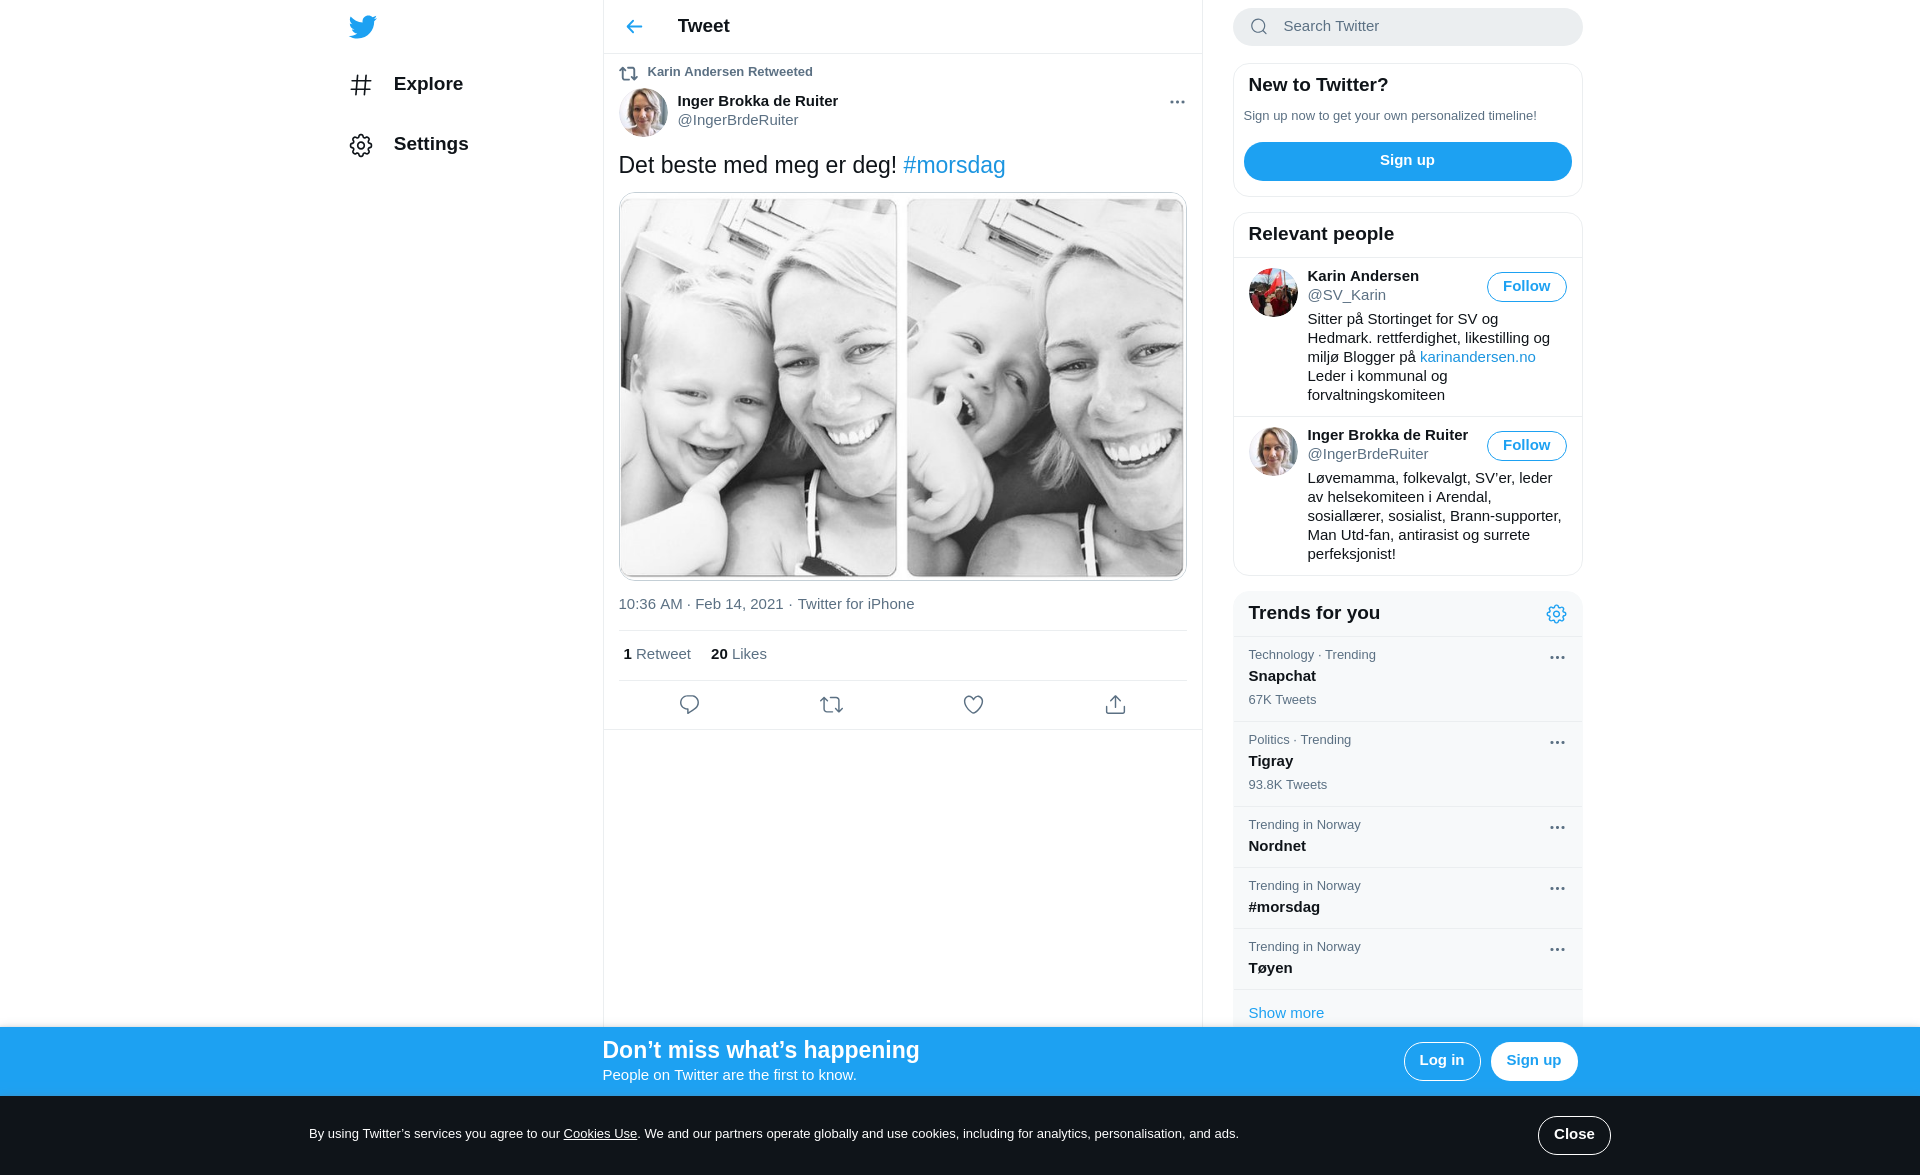1920x1175 pixels.
Task: Close the cookie notice
Action: tap(1574, 1135)
